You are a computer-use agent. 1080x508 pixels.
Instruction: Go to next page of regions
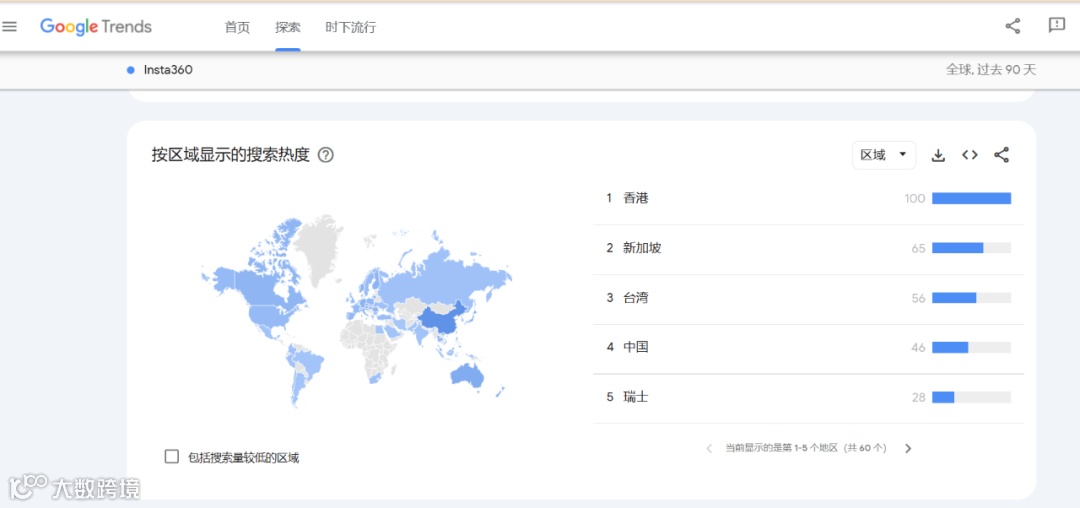[908, 448]
